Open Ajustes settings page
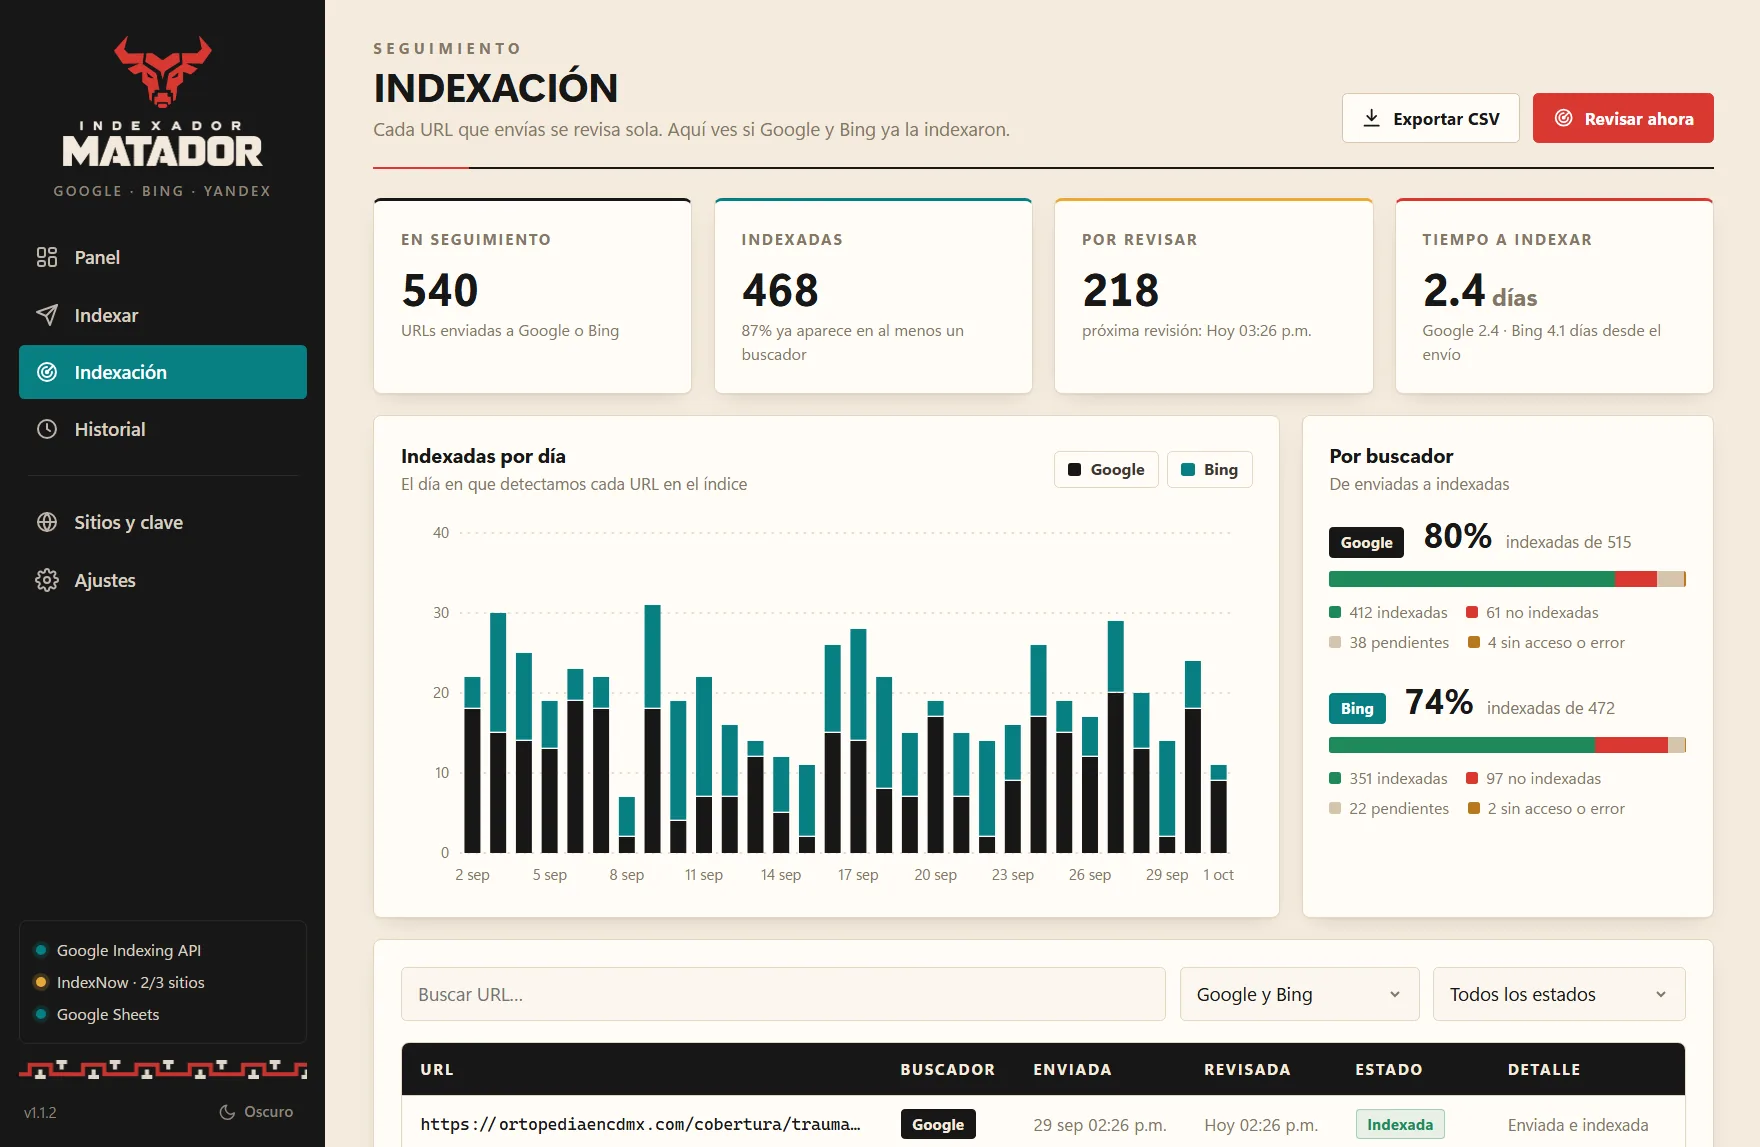1760x1147 pixels. click(163, 580)
